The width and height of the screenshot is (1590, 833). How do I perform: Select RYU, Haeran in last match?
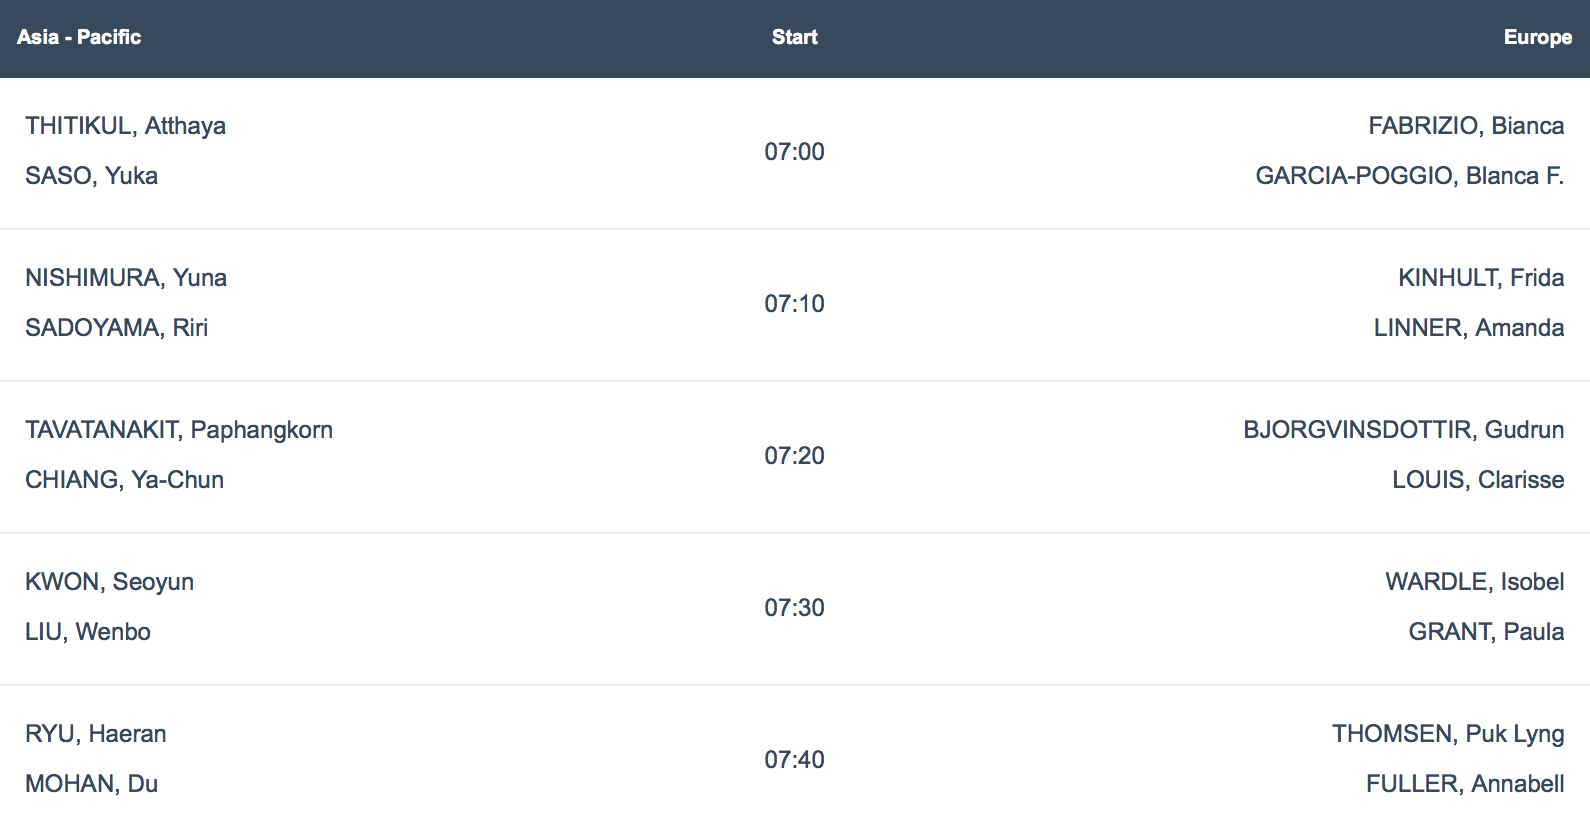click(96, 734)
